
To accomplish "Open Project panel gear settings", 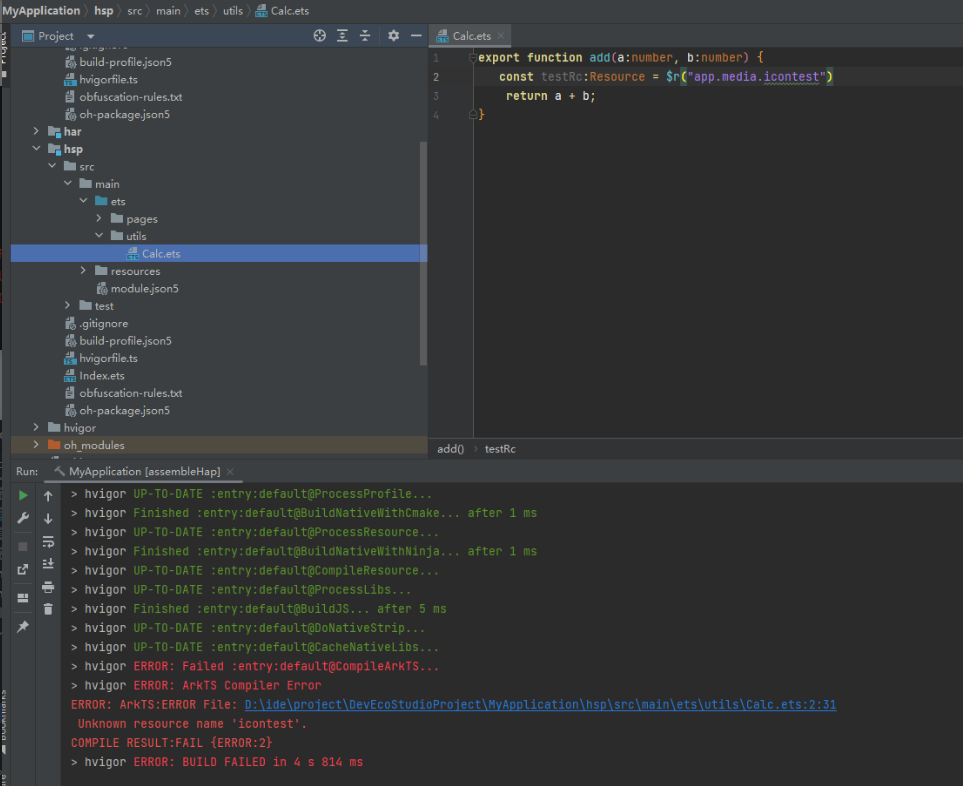I will click(393, 36).
